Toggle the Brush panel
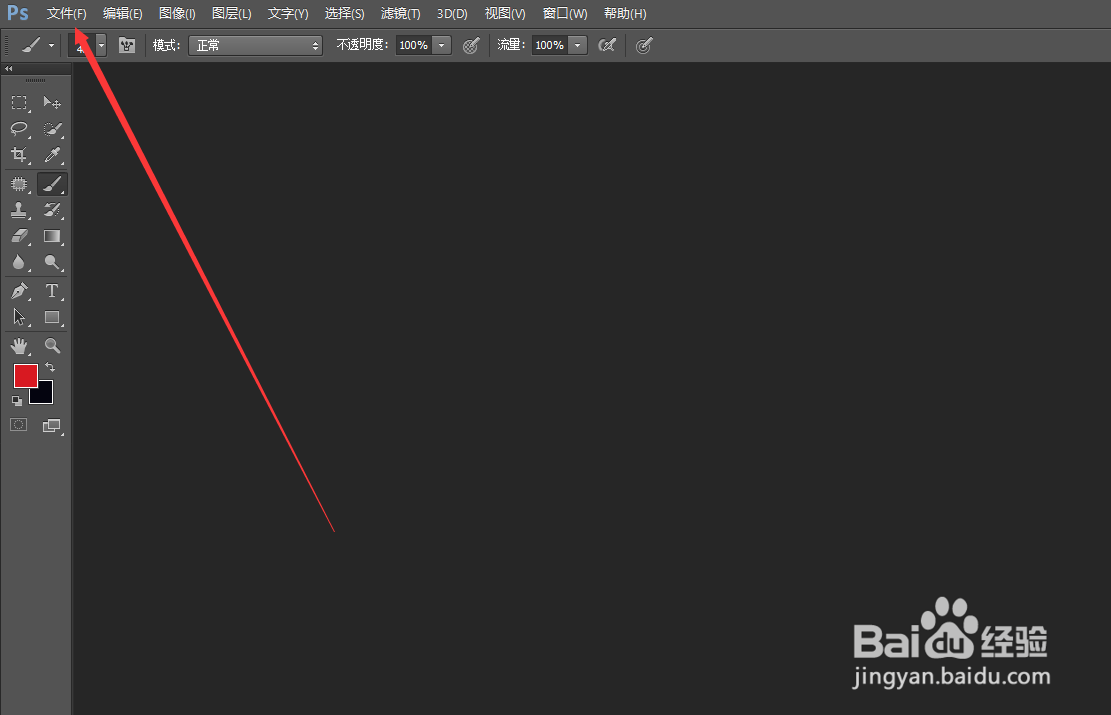 [127, 45]
